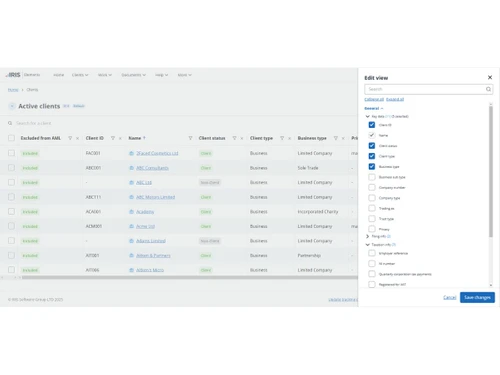Click the search icon left of client search
Image resolution: width=500 pixels, height=375 pixels.
point(10,123)
